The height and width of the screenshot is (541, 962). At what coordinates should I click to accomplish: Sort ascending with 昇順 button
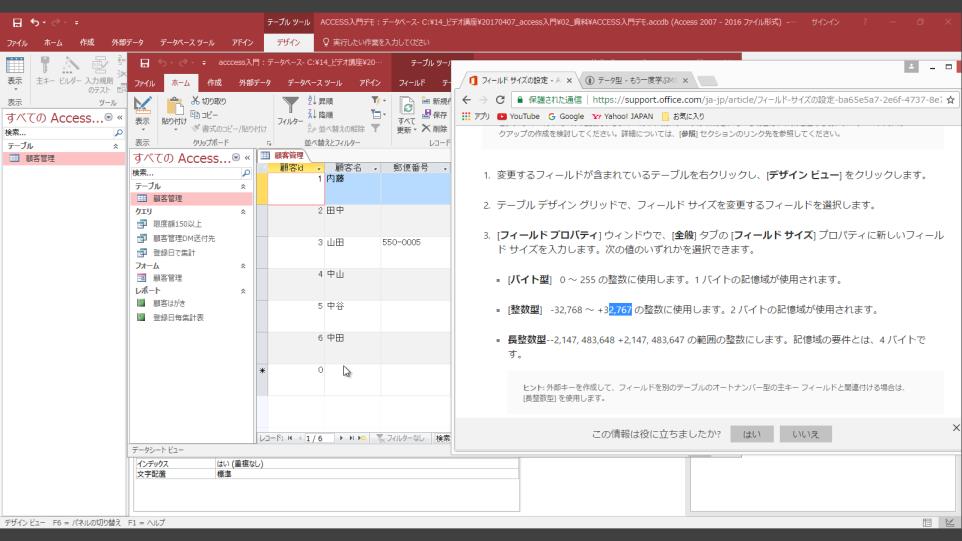(320, 101)
